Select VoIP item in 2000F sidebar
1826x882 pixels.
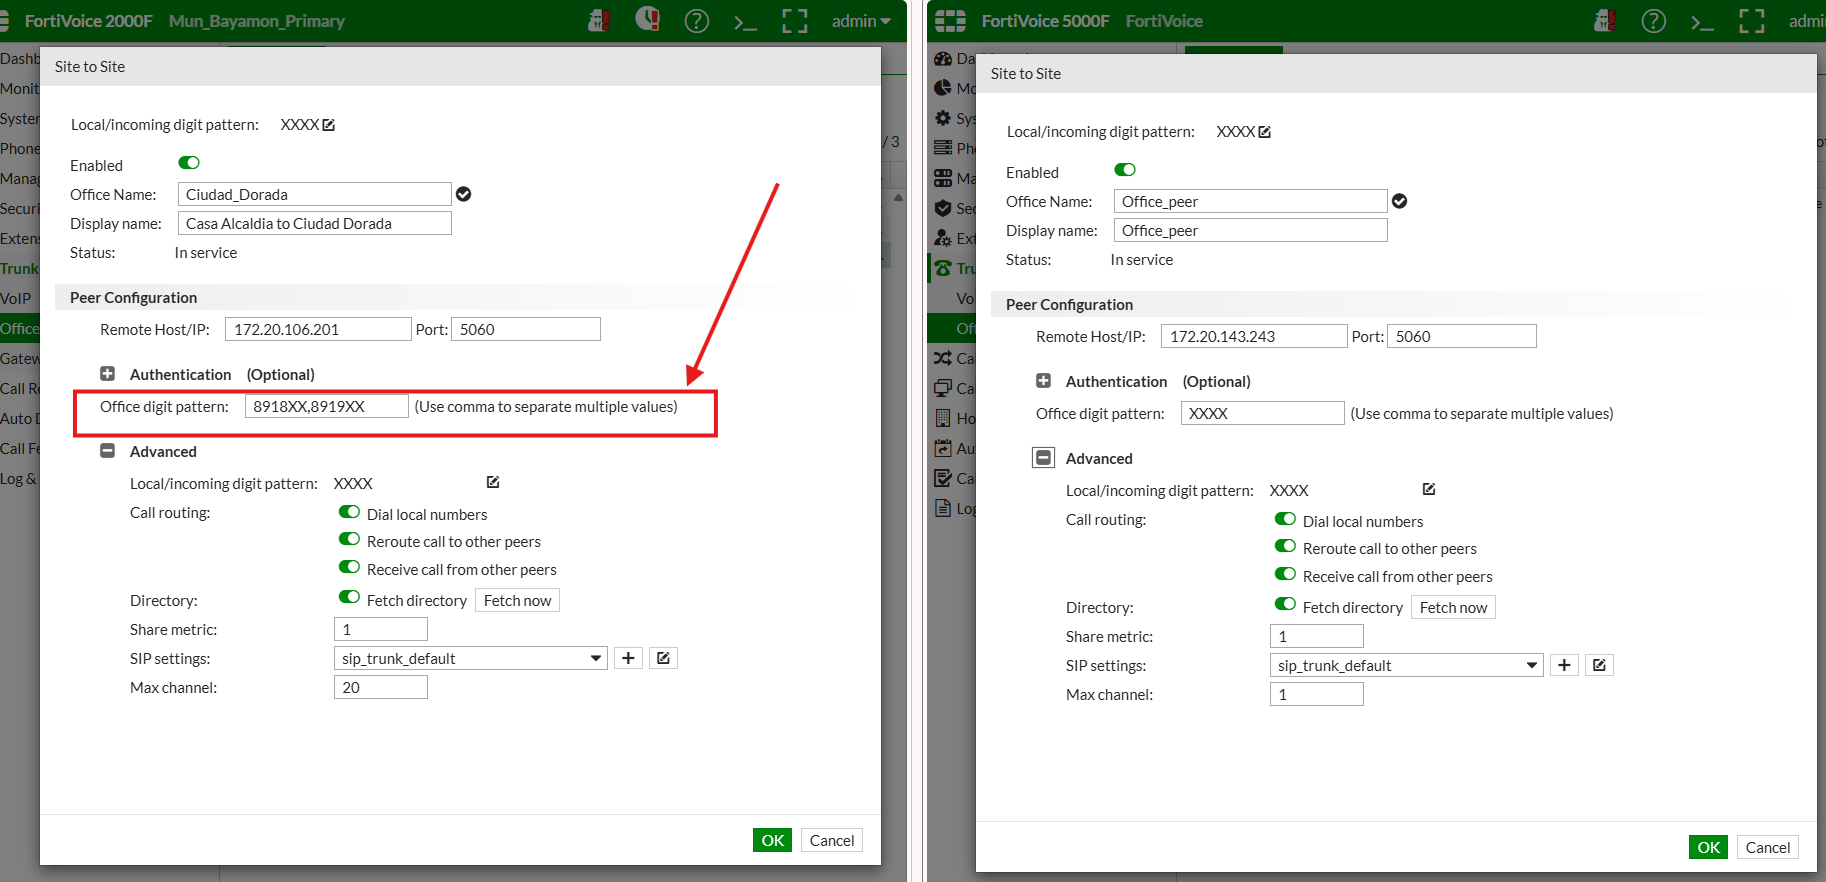click(x=20, y=298)
